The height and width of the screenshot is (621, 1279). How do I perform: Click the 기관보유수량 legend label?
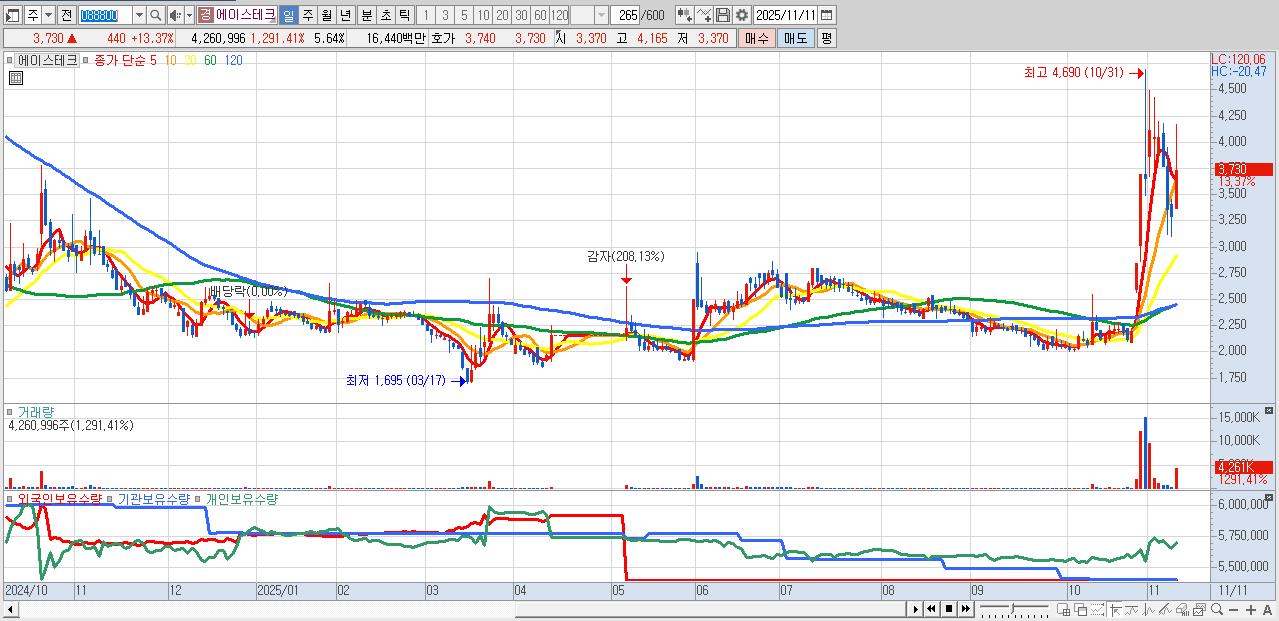tap(154, 498)
